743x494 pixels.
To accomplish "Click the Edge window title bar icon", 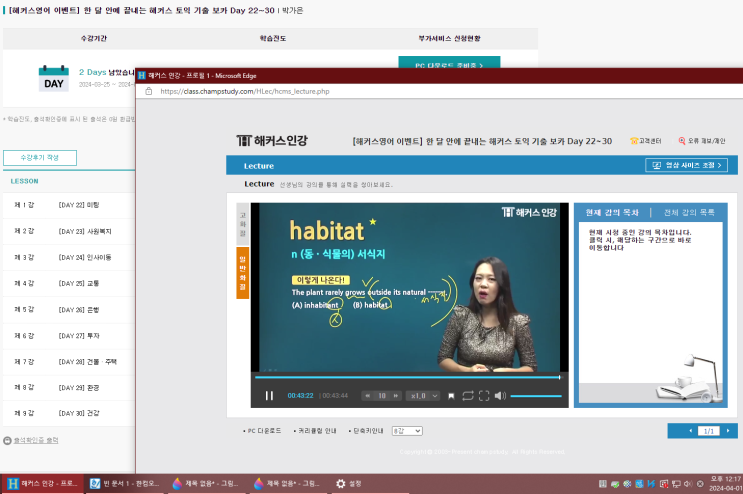I will coord(142,75).
